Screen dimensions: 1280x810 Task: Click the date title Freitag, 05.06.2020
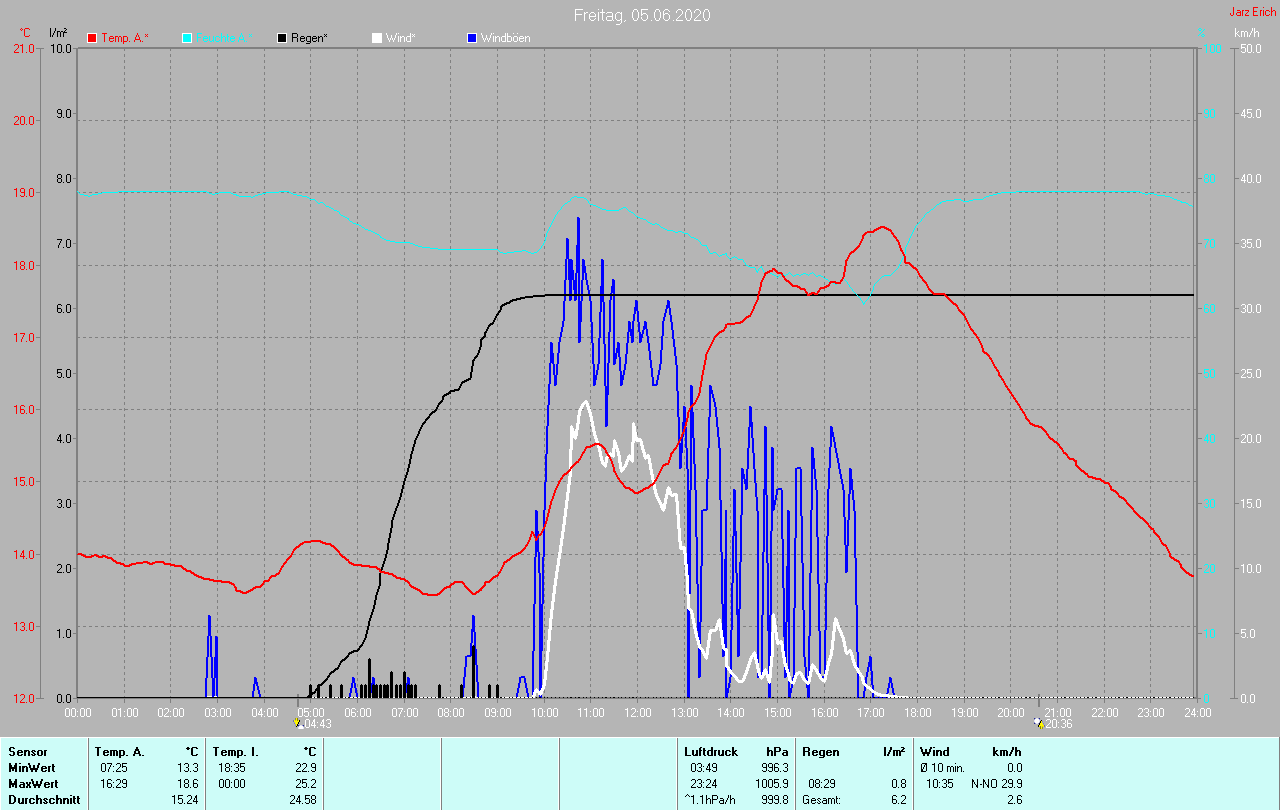pos(642,15)
